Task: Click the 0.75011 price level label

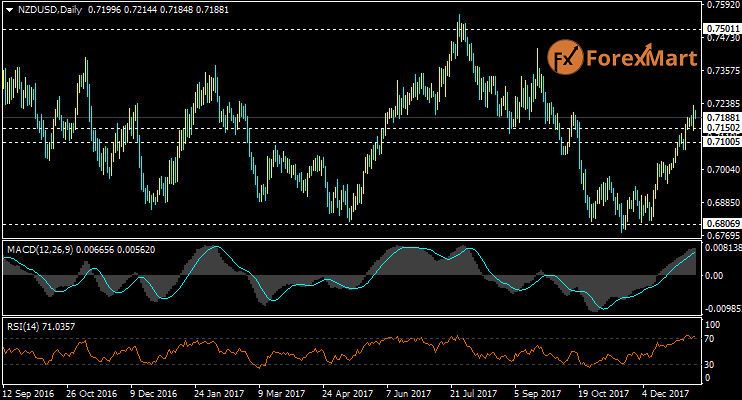Action: pyautogui.click(x=722, y=29)
